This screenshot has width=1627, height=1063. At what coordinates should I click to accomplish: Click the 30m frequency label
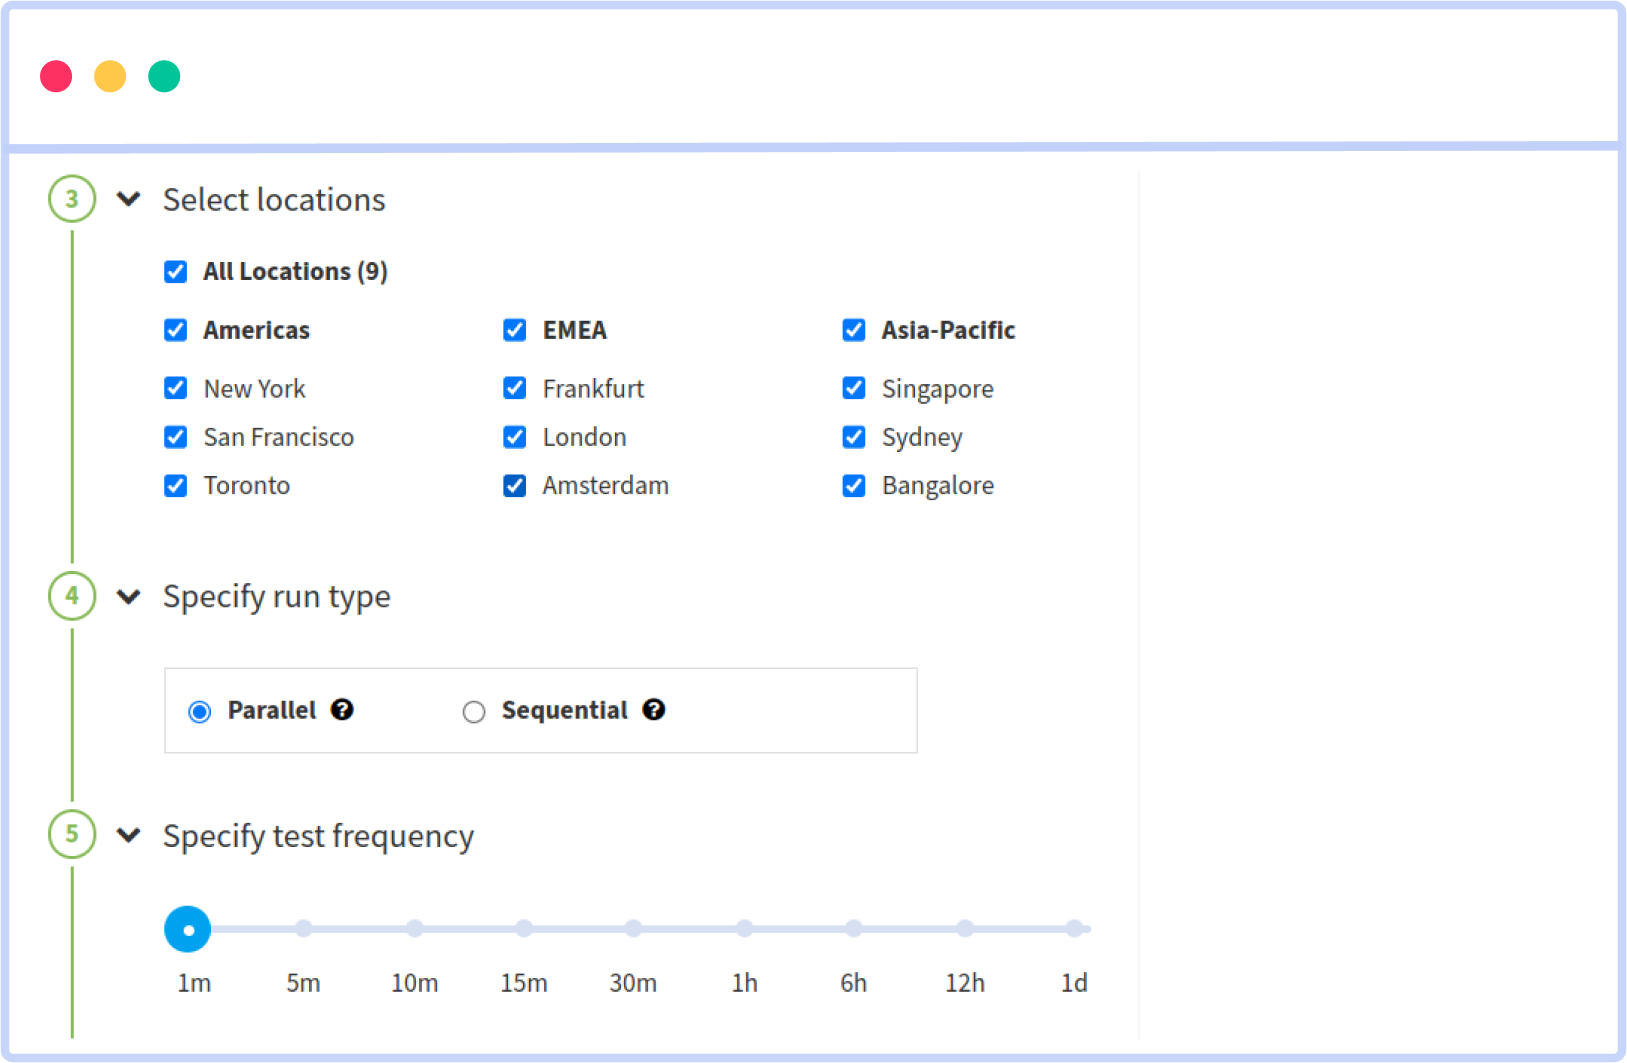[634, 984]
